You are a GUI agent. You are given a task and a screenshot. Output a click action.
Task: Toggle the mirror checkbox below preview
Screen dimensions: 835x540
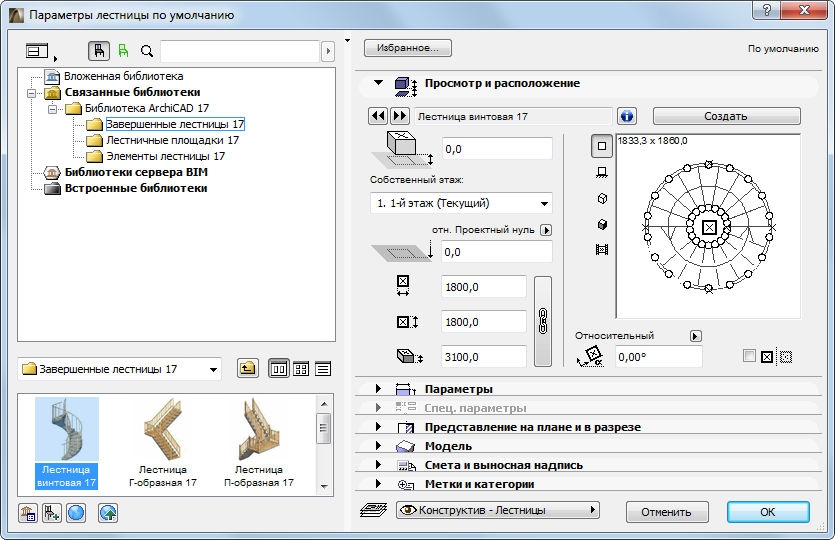[x=749, y=356]
